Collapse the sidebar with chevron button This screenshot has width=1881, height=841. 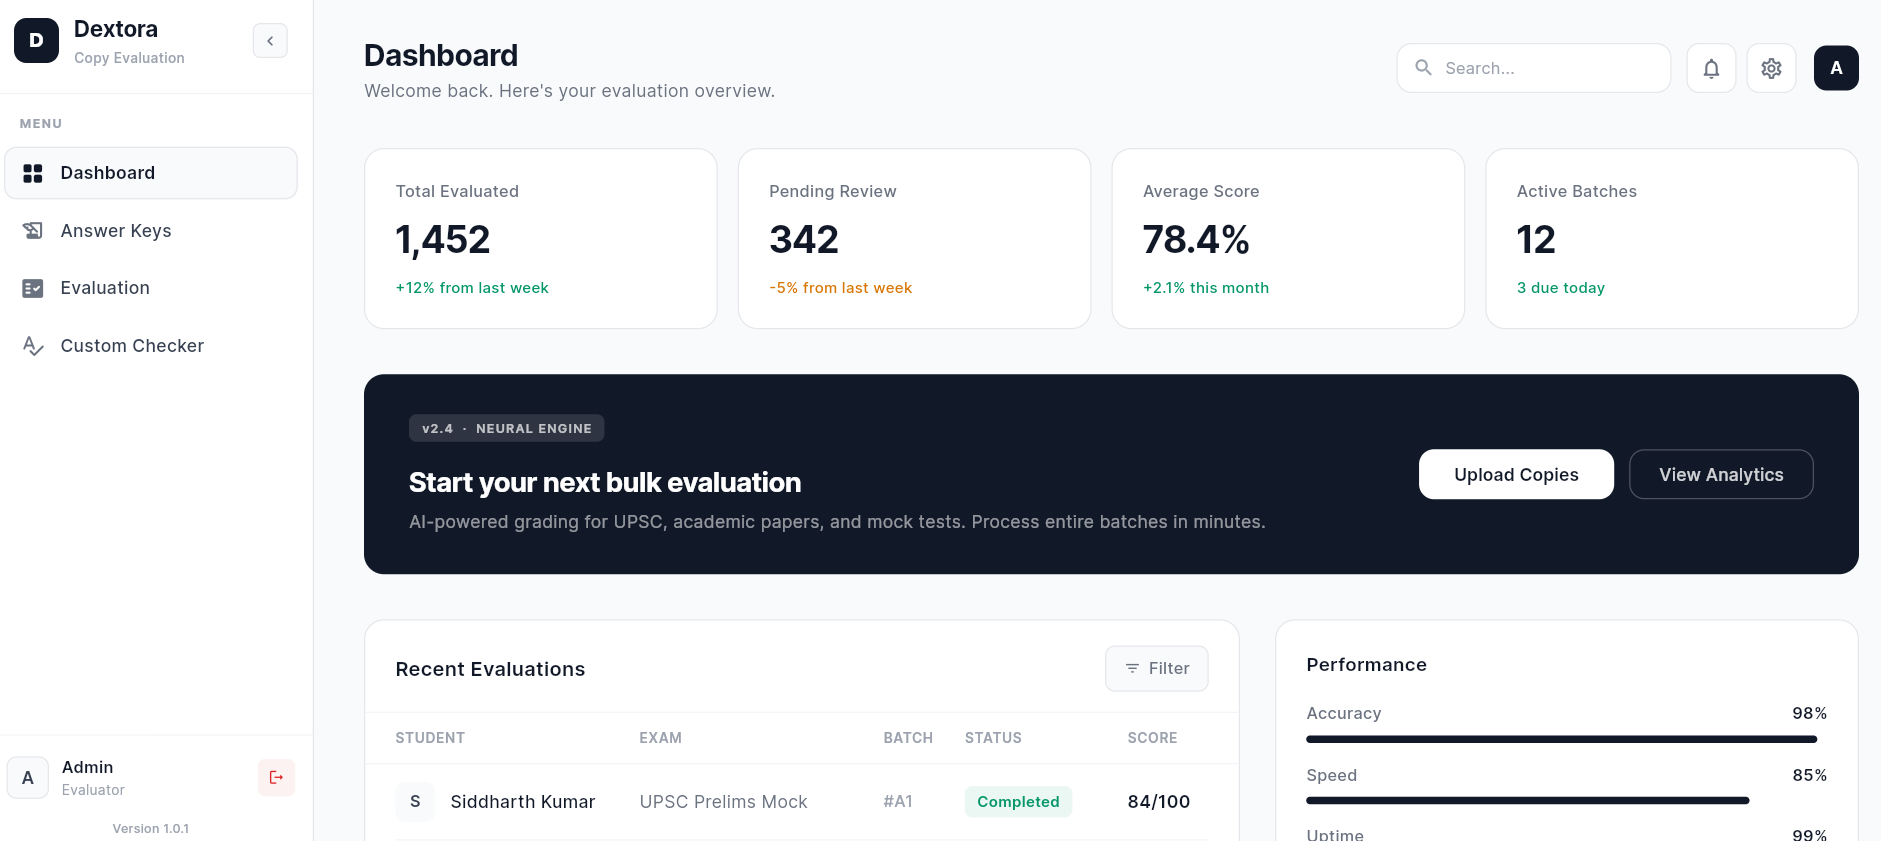pyautogui.click(x=270, y=41)
